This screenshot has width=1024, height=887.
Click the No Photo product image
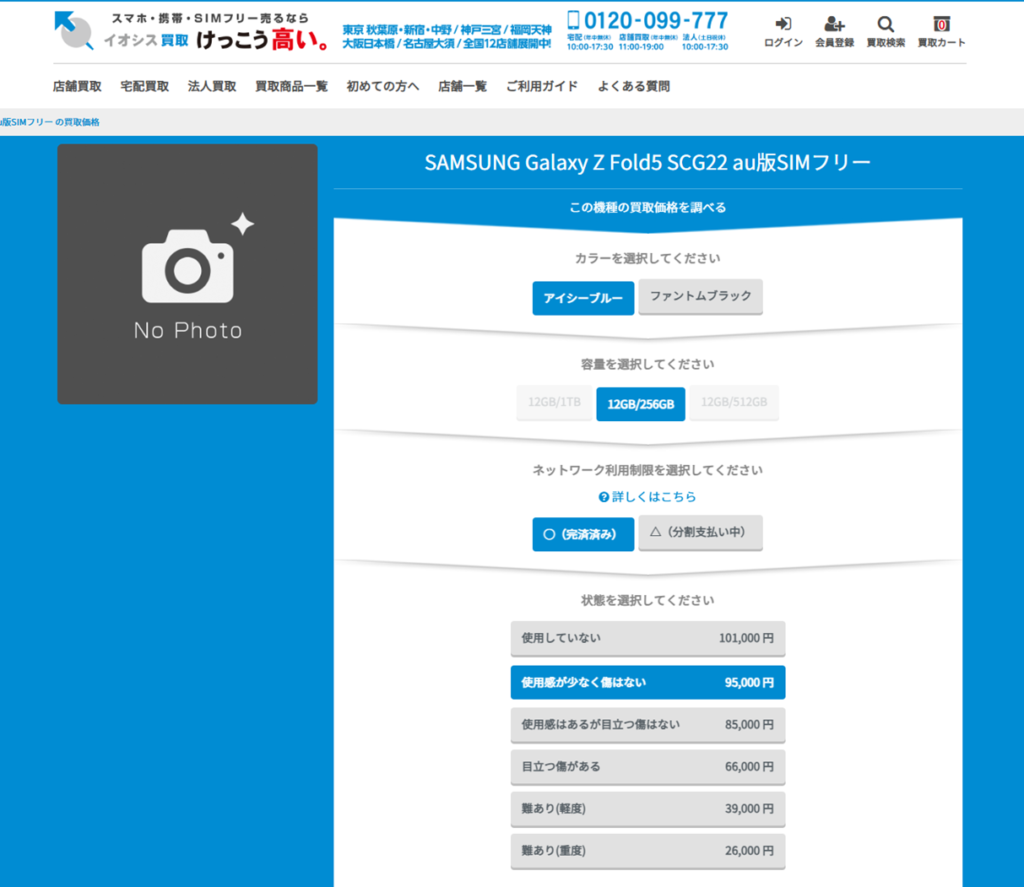click(x=187, y=274)
